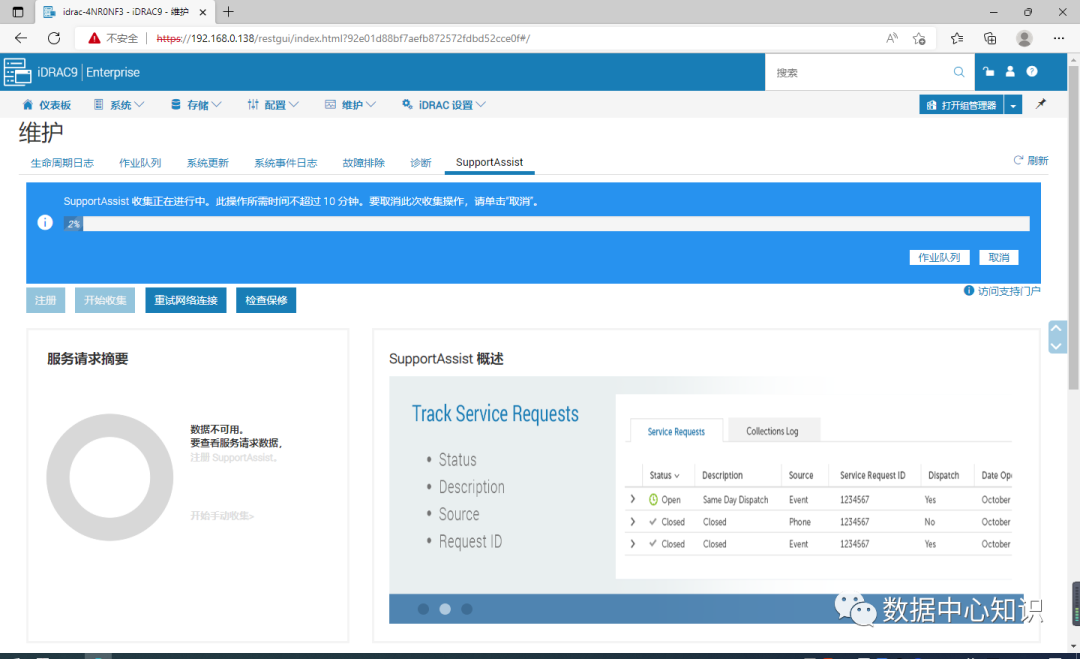Expand the iDRAC 设置 dropdown menu
Image resolution: width=1080 pixels, height=659 pixels.
444,105
